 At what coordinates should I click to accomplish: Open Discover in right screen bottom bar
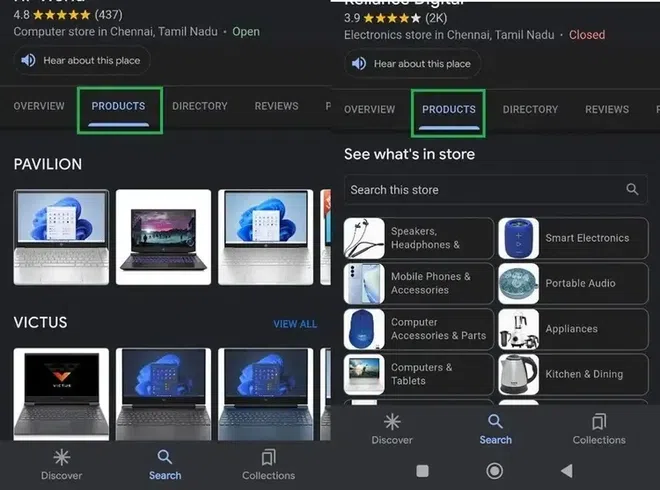(392, 429)
